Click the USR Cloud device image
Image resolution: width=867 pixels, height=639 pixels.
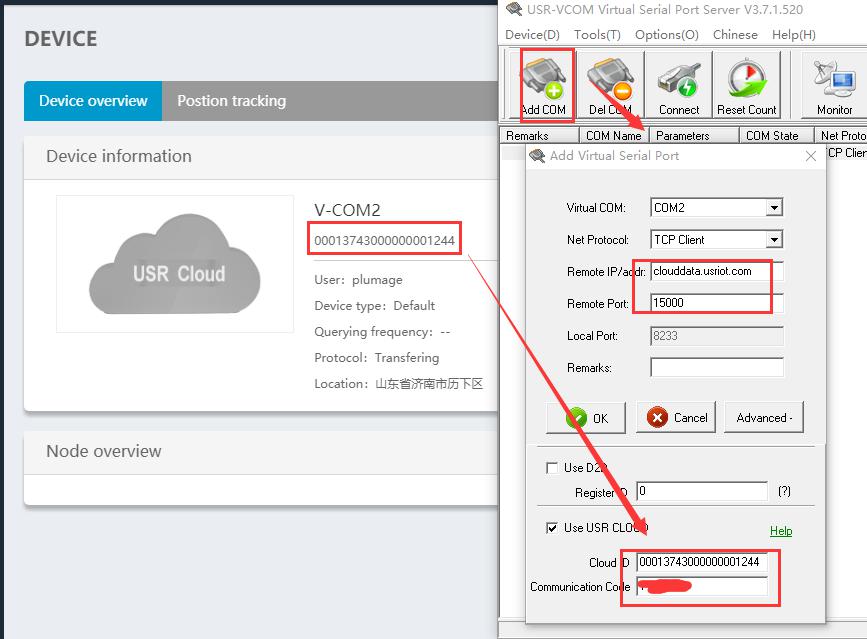click(x=175, y=264)
